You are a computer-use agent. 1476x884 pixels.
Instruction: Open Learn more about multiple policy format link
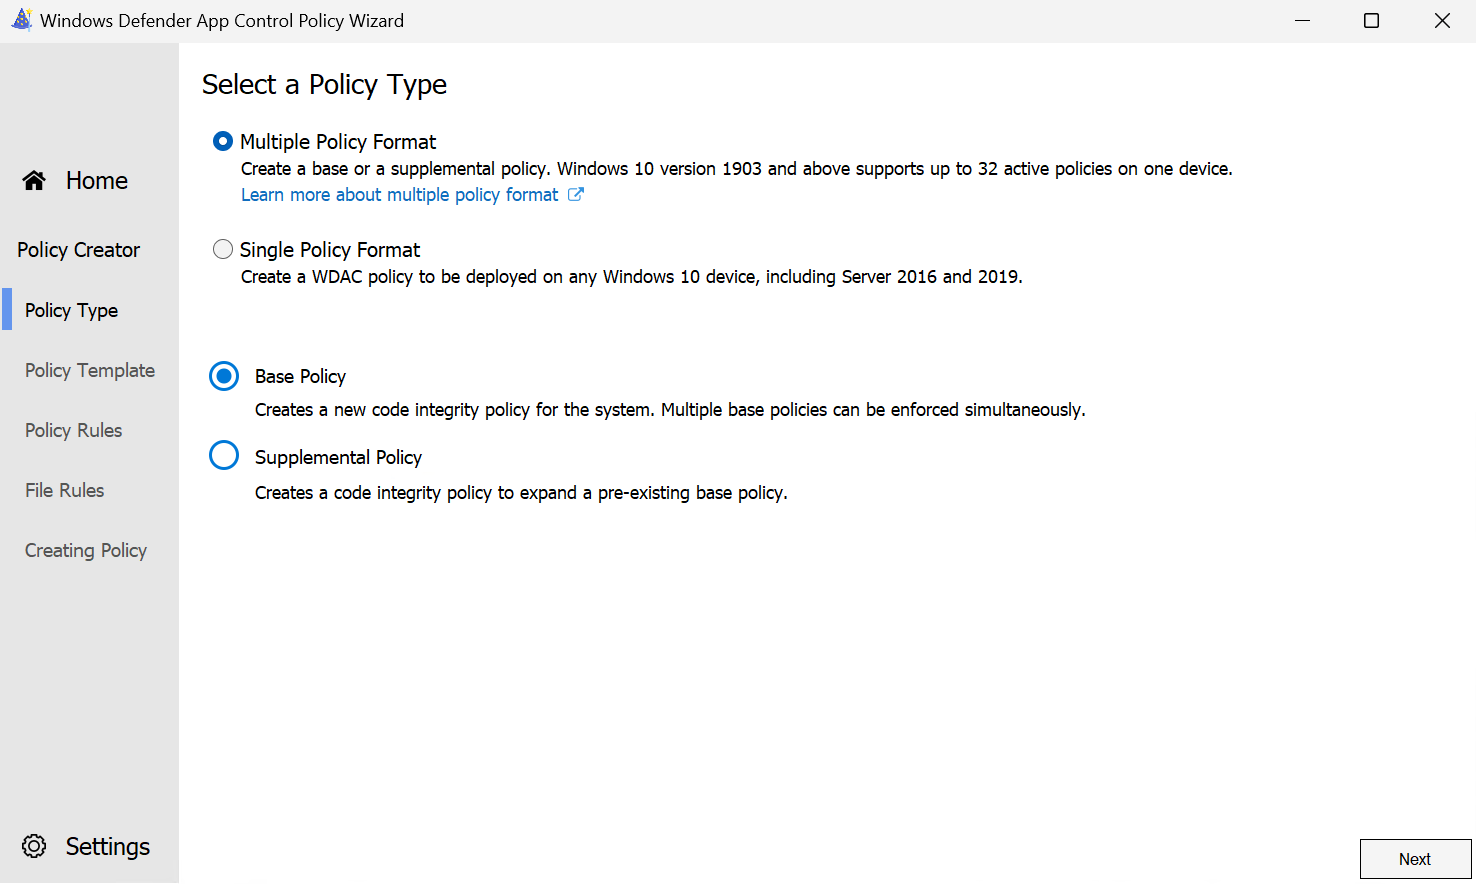(399, 195)
